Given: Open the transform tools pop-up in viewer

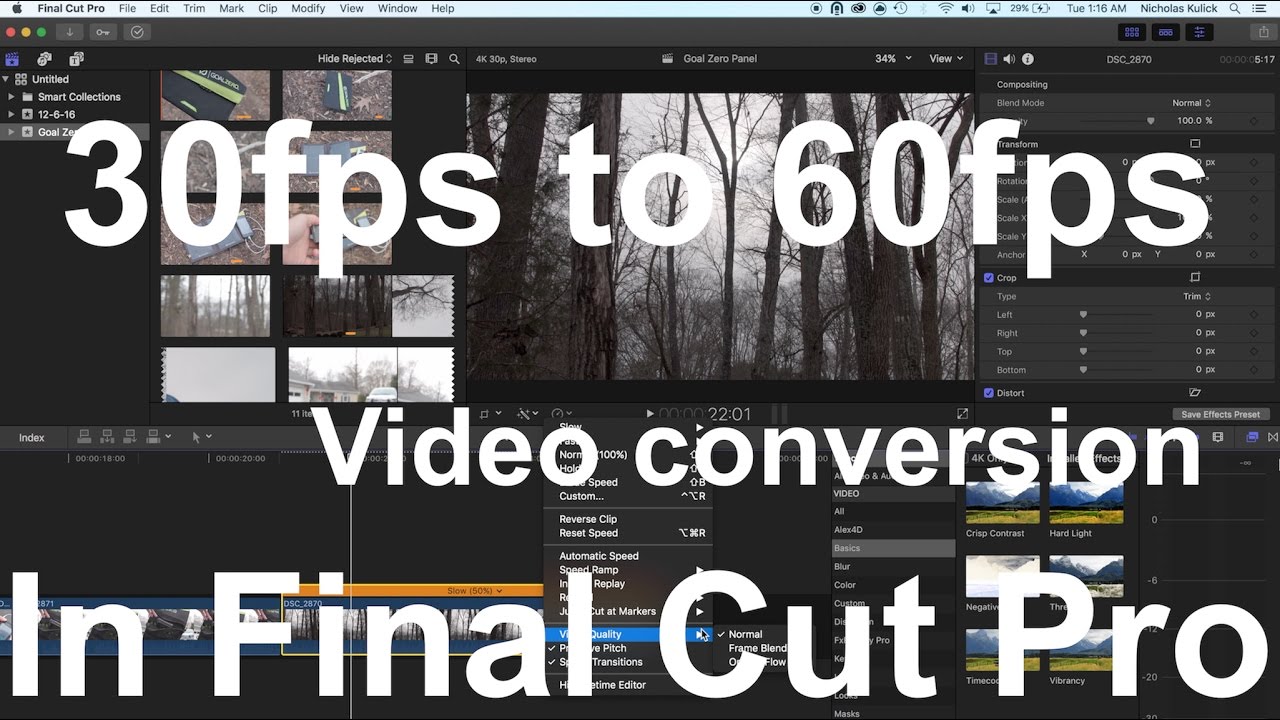Looking at the screenshot, I should tap(490, 413).
